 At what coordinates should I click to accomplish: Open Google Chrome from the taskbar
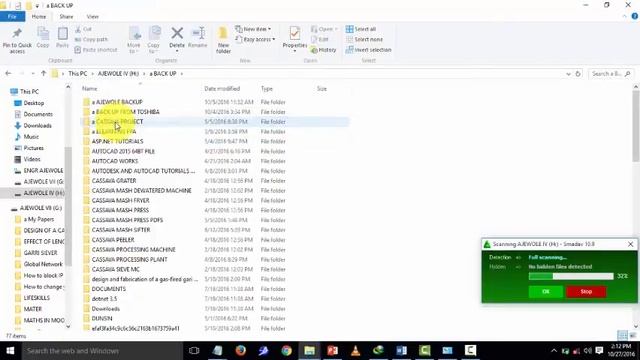click(x=287, y=351)
